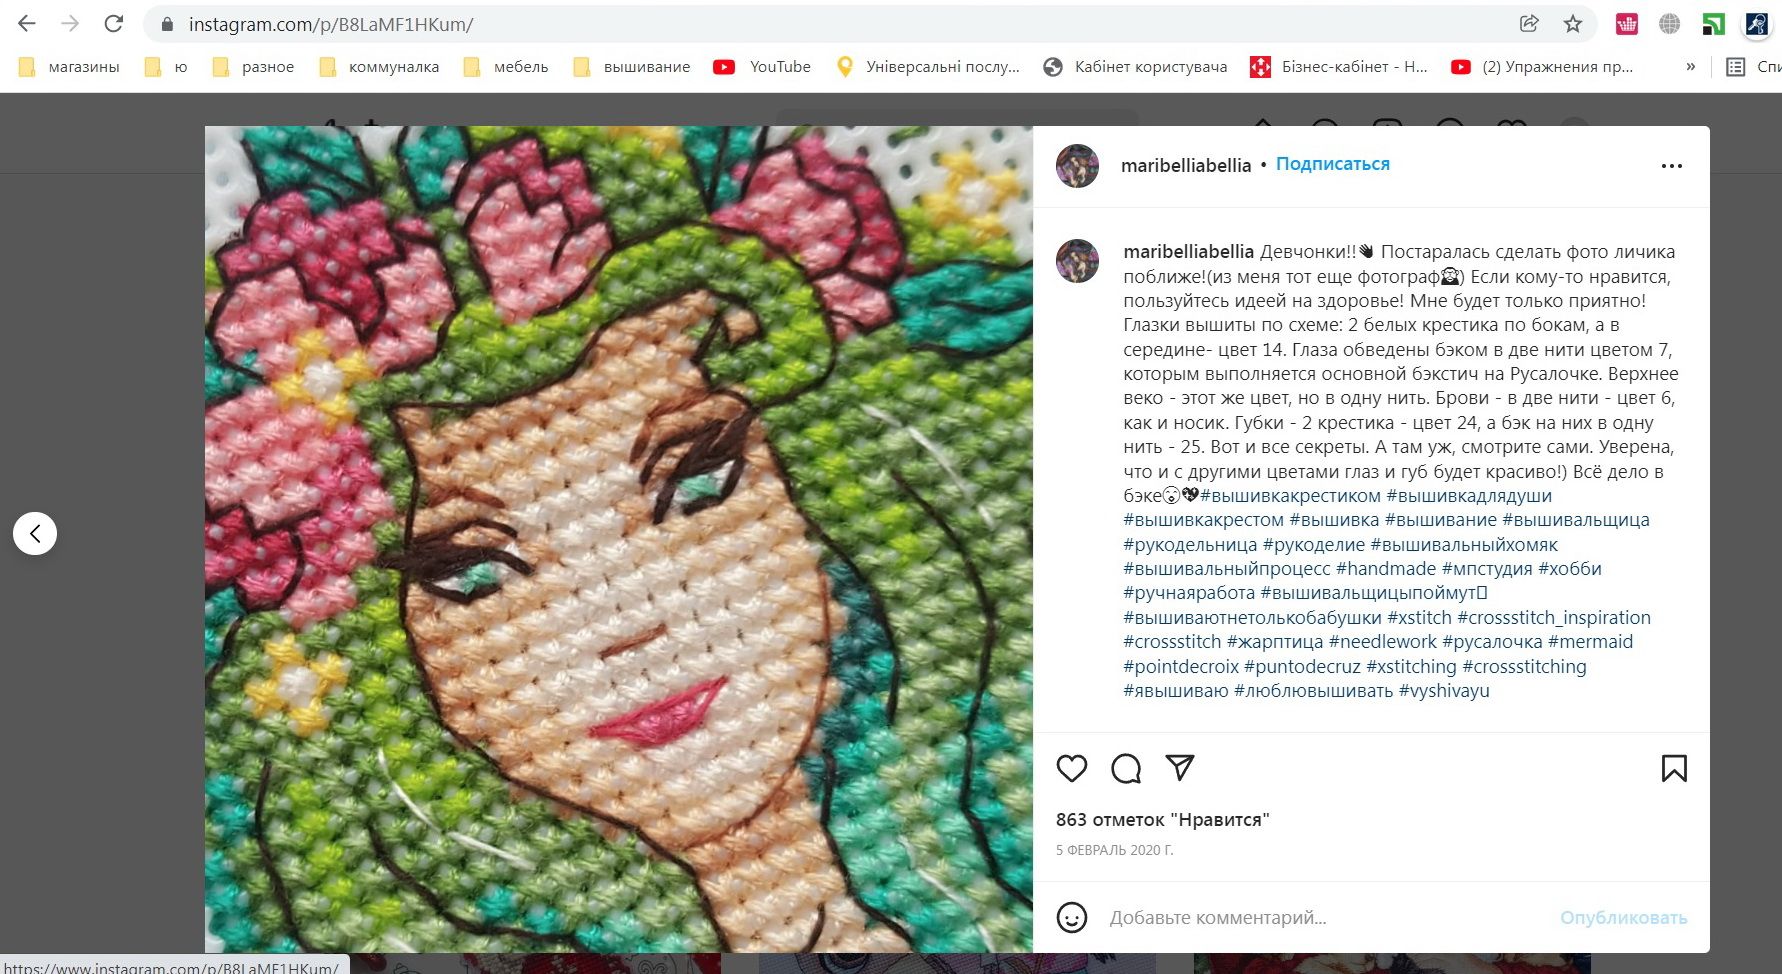This screenshot has width=1782, height=974.
Task: Open emoji picker in comment field
Action: coord(1072,917)
